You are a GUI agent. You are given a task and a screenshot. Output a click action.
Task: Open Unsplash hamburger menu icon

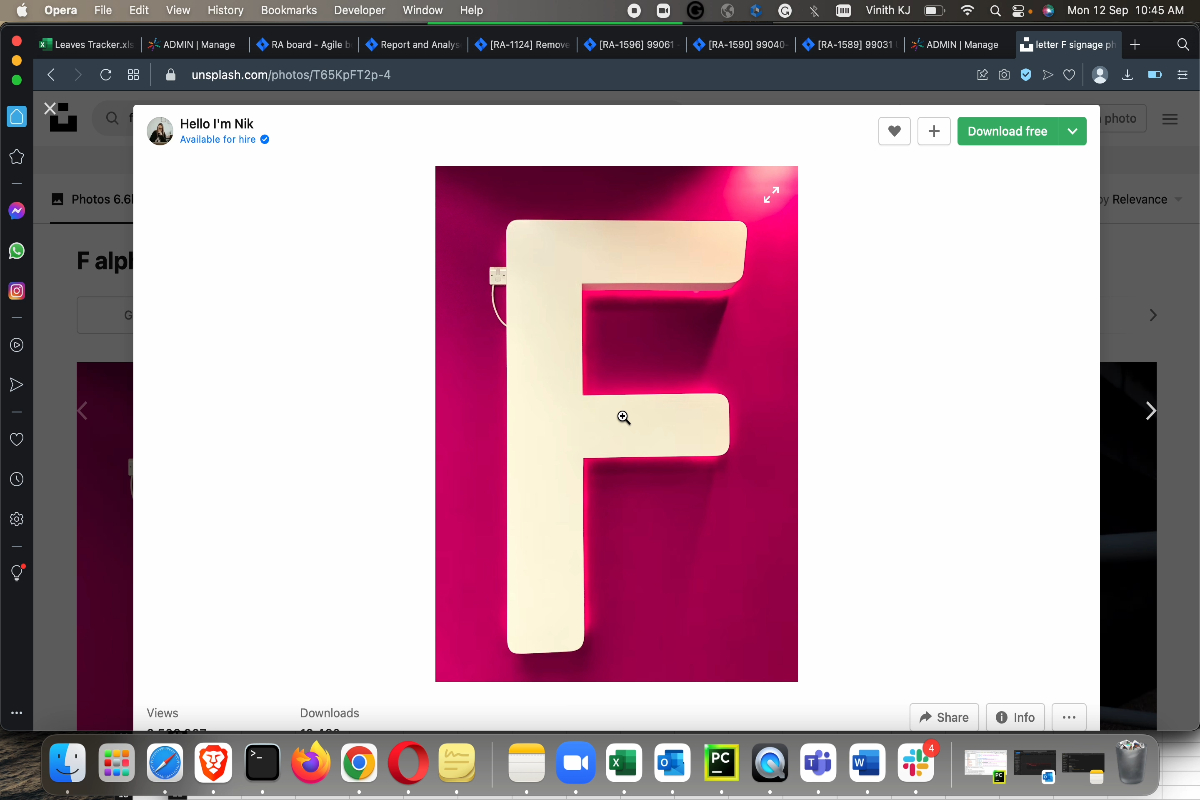(1170, 119)
